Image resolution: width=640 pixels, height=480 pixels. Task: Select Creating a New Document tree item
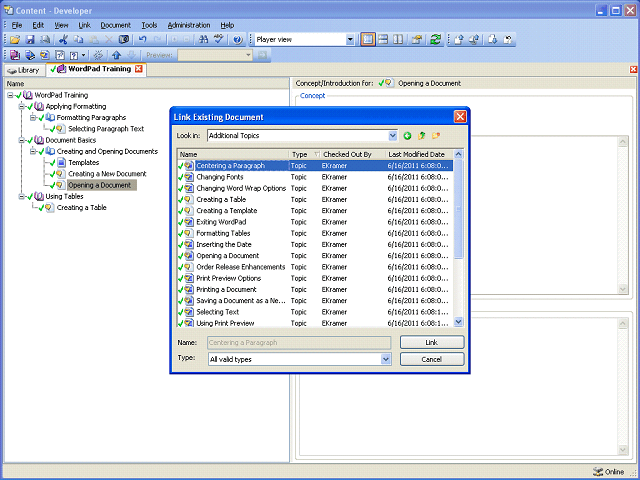click(107, 174)
